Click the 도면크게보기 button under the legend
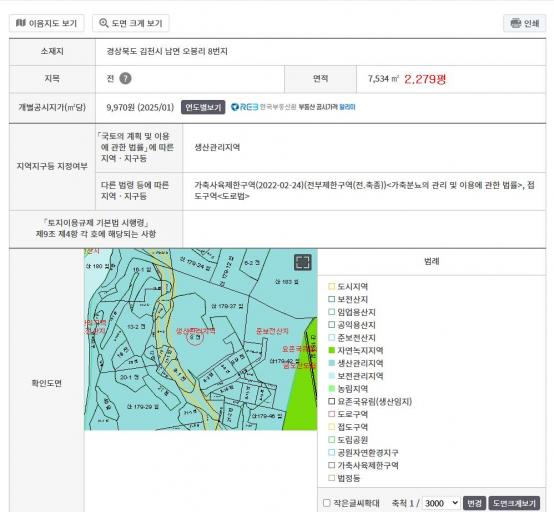This screenshot has width=554, height=512. (x=514, y=503)
